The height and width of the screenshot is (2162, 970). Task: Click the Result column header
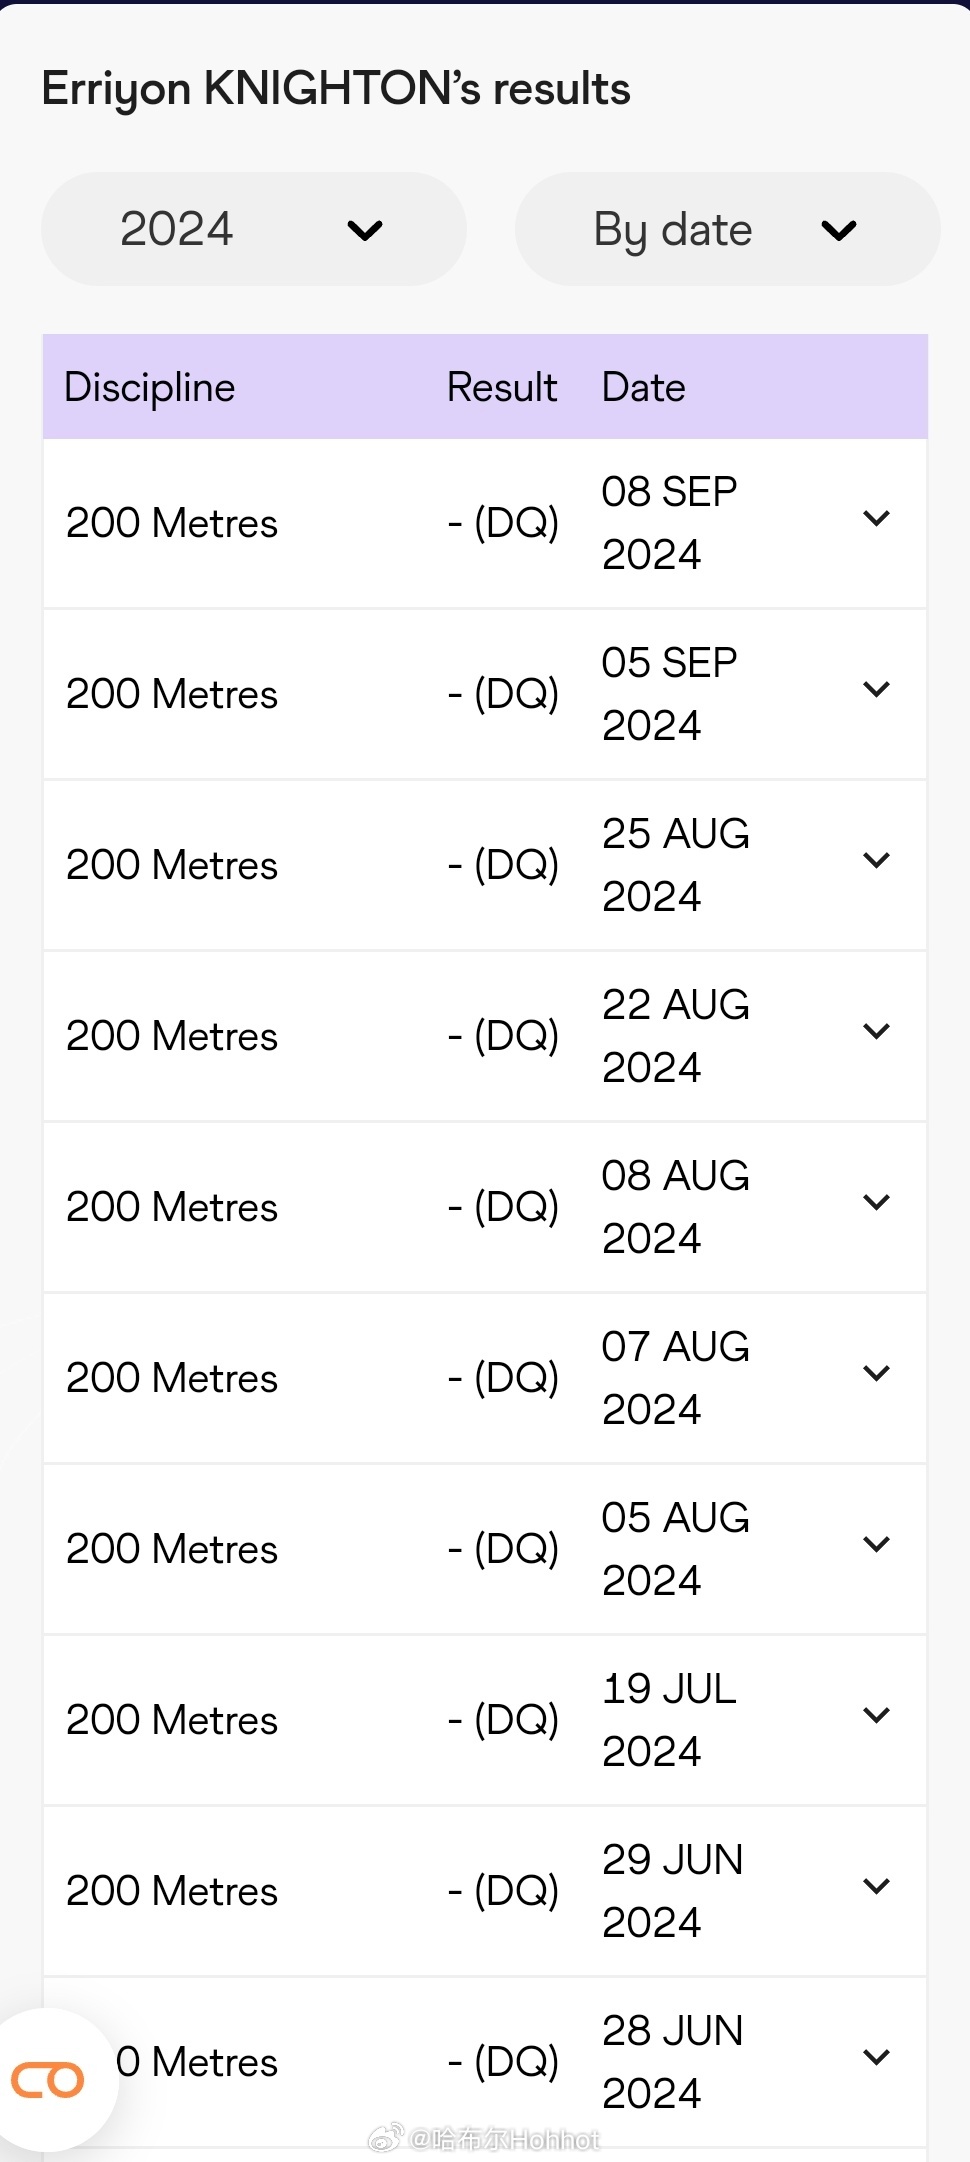pyautogui.click(x=502, y=388)
